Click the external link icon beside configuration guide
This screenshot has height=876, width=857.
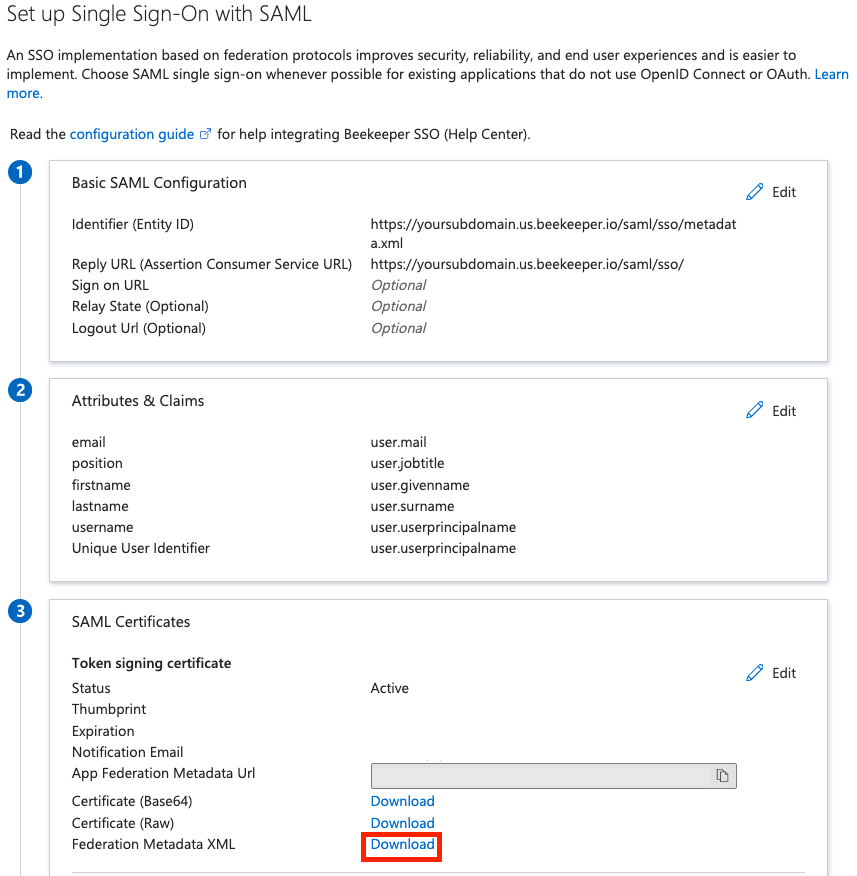[x=205, y=134]
